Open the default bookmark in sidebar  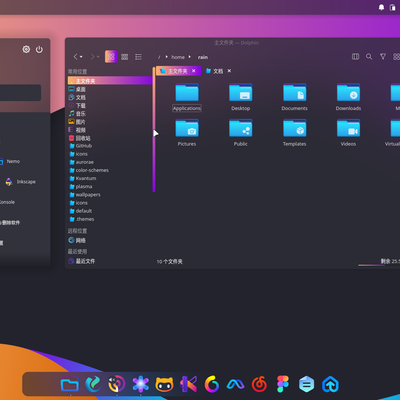pos(110,211)
